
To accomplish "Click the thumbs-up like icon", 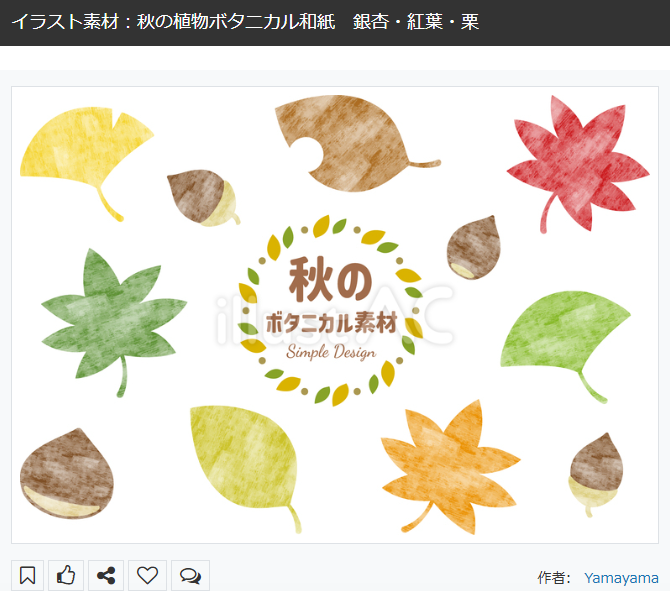I will [66, 575].
